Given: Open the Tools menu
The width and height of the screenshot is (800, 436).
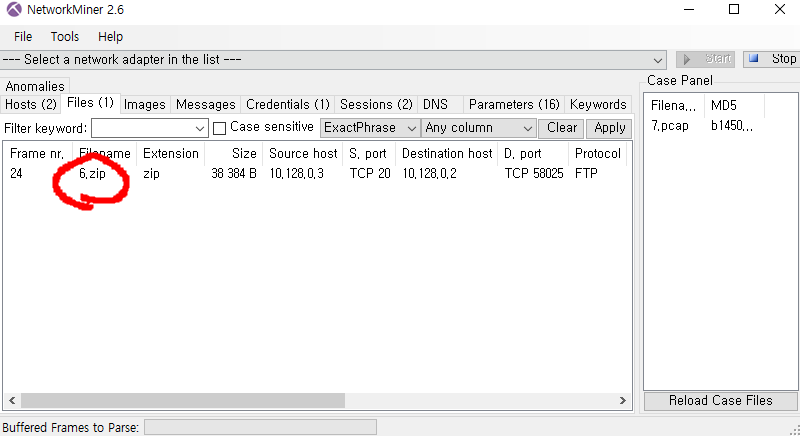Looking at the screenshot, I should (x=65, y=37).
